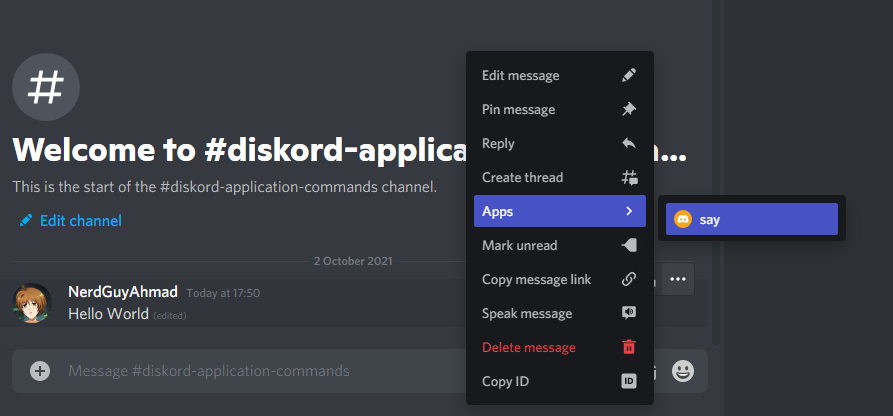Viewport: 893px width, 416px height.
Task: Open the three-dots More menu on the message
Action: pos(678,279)
